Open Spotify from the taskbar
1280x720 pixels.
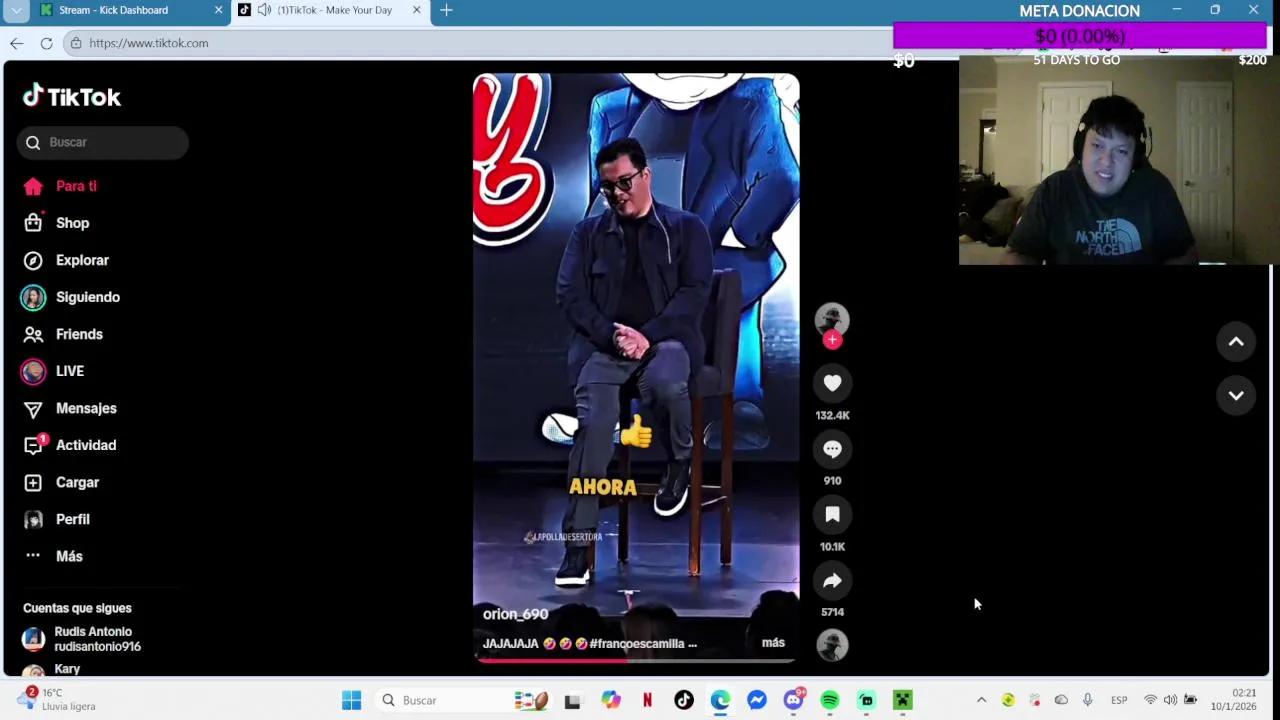coord(830,700)
